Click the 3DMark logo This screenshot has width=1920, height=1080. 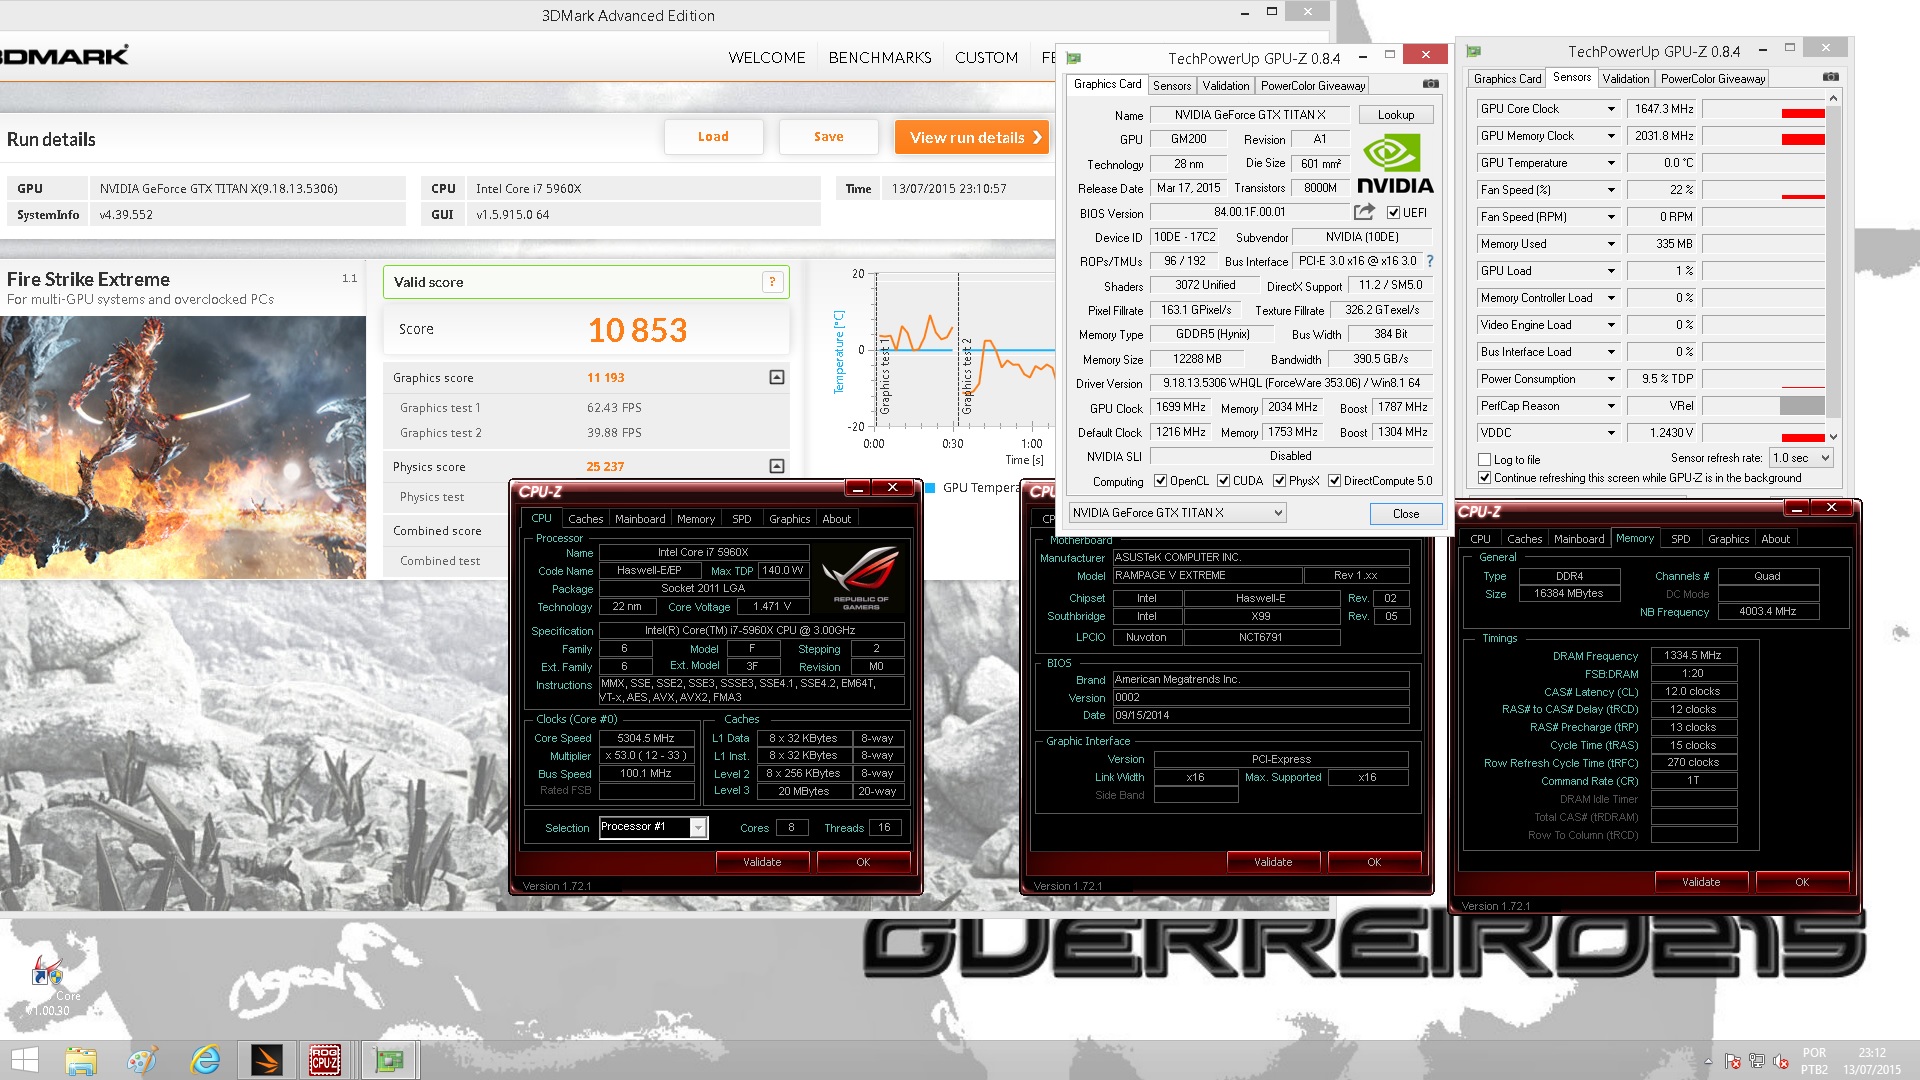(x=64, y=55)
